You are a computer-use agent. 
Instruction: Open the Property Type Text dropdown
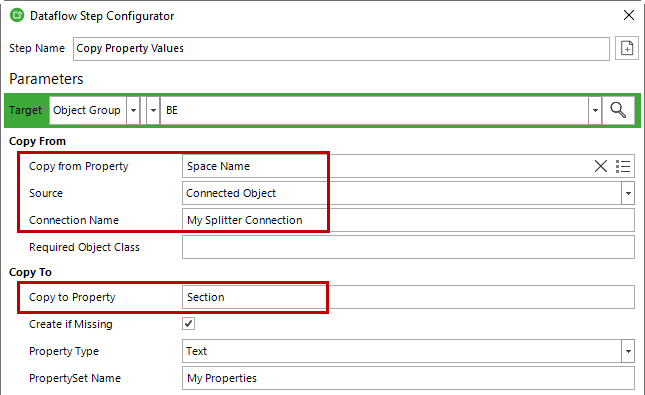628,351
